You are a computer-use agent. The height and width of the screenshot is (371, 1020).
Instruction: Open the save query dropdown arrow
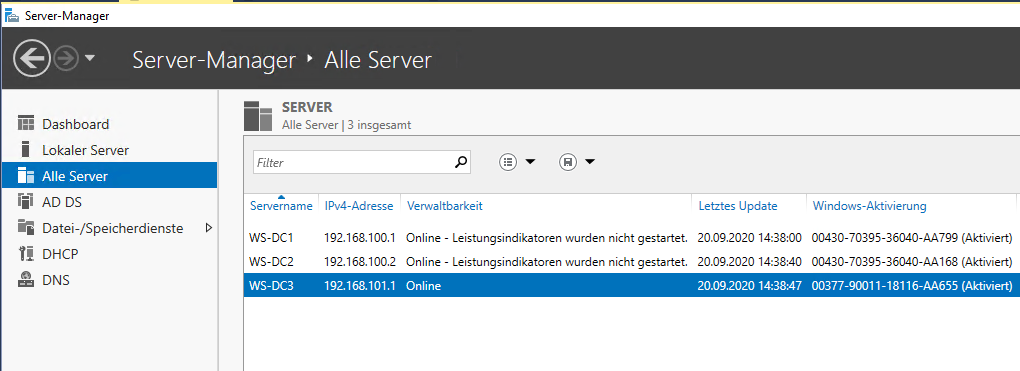(590, 162)
